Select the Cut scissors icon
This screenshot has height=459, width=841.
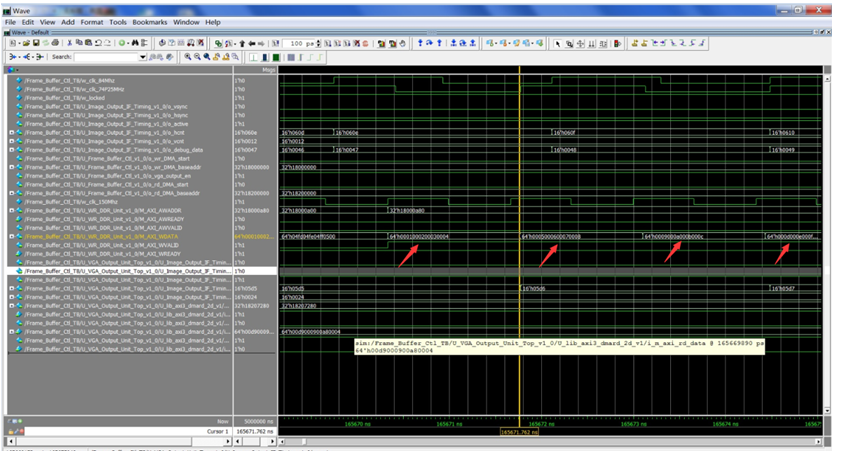[69, 43]
